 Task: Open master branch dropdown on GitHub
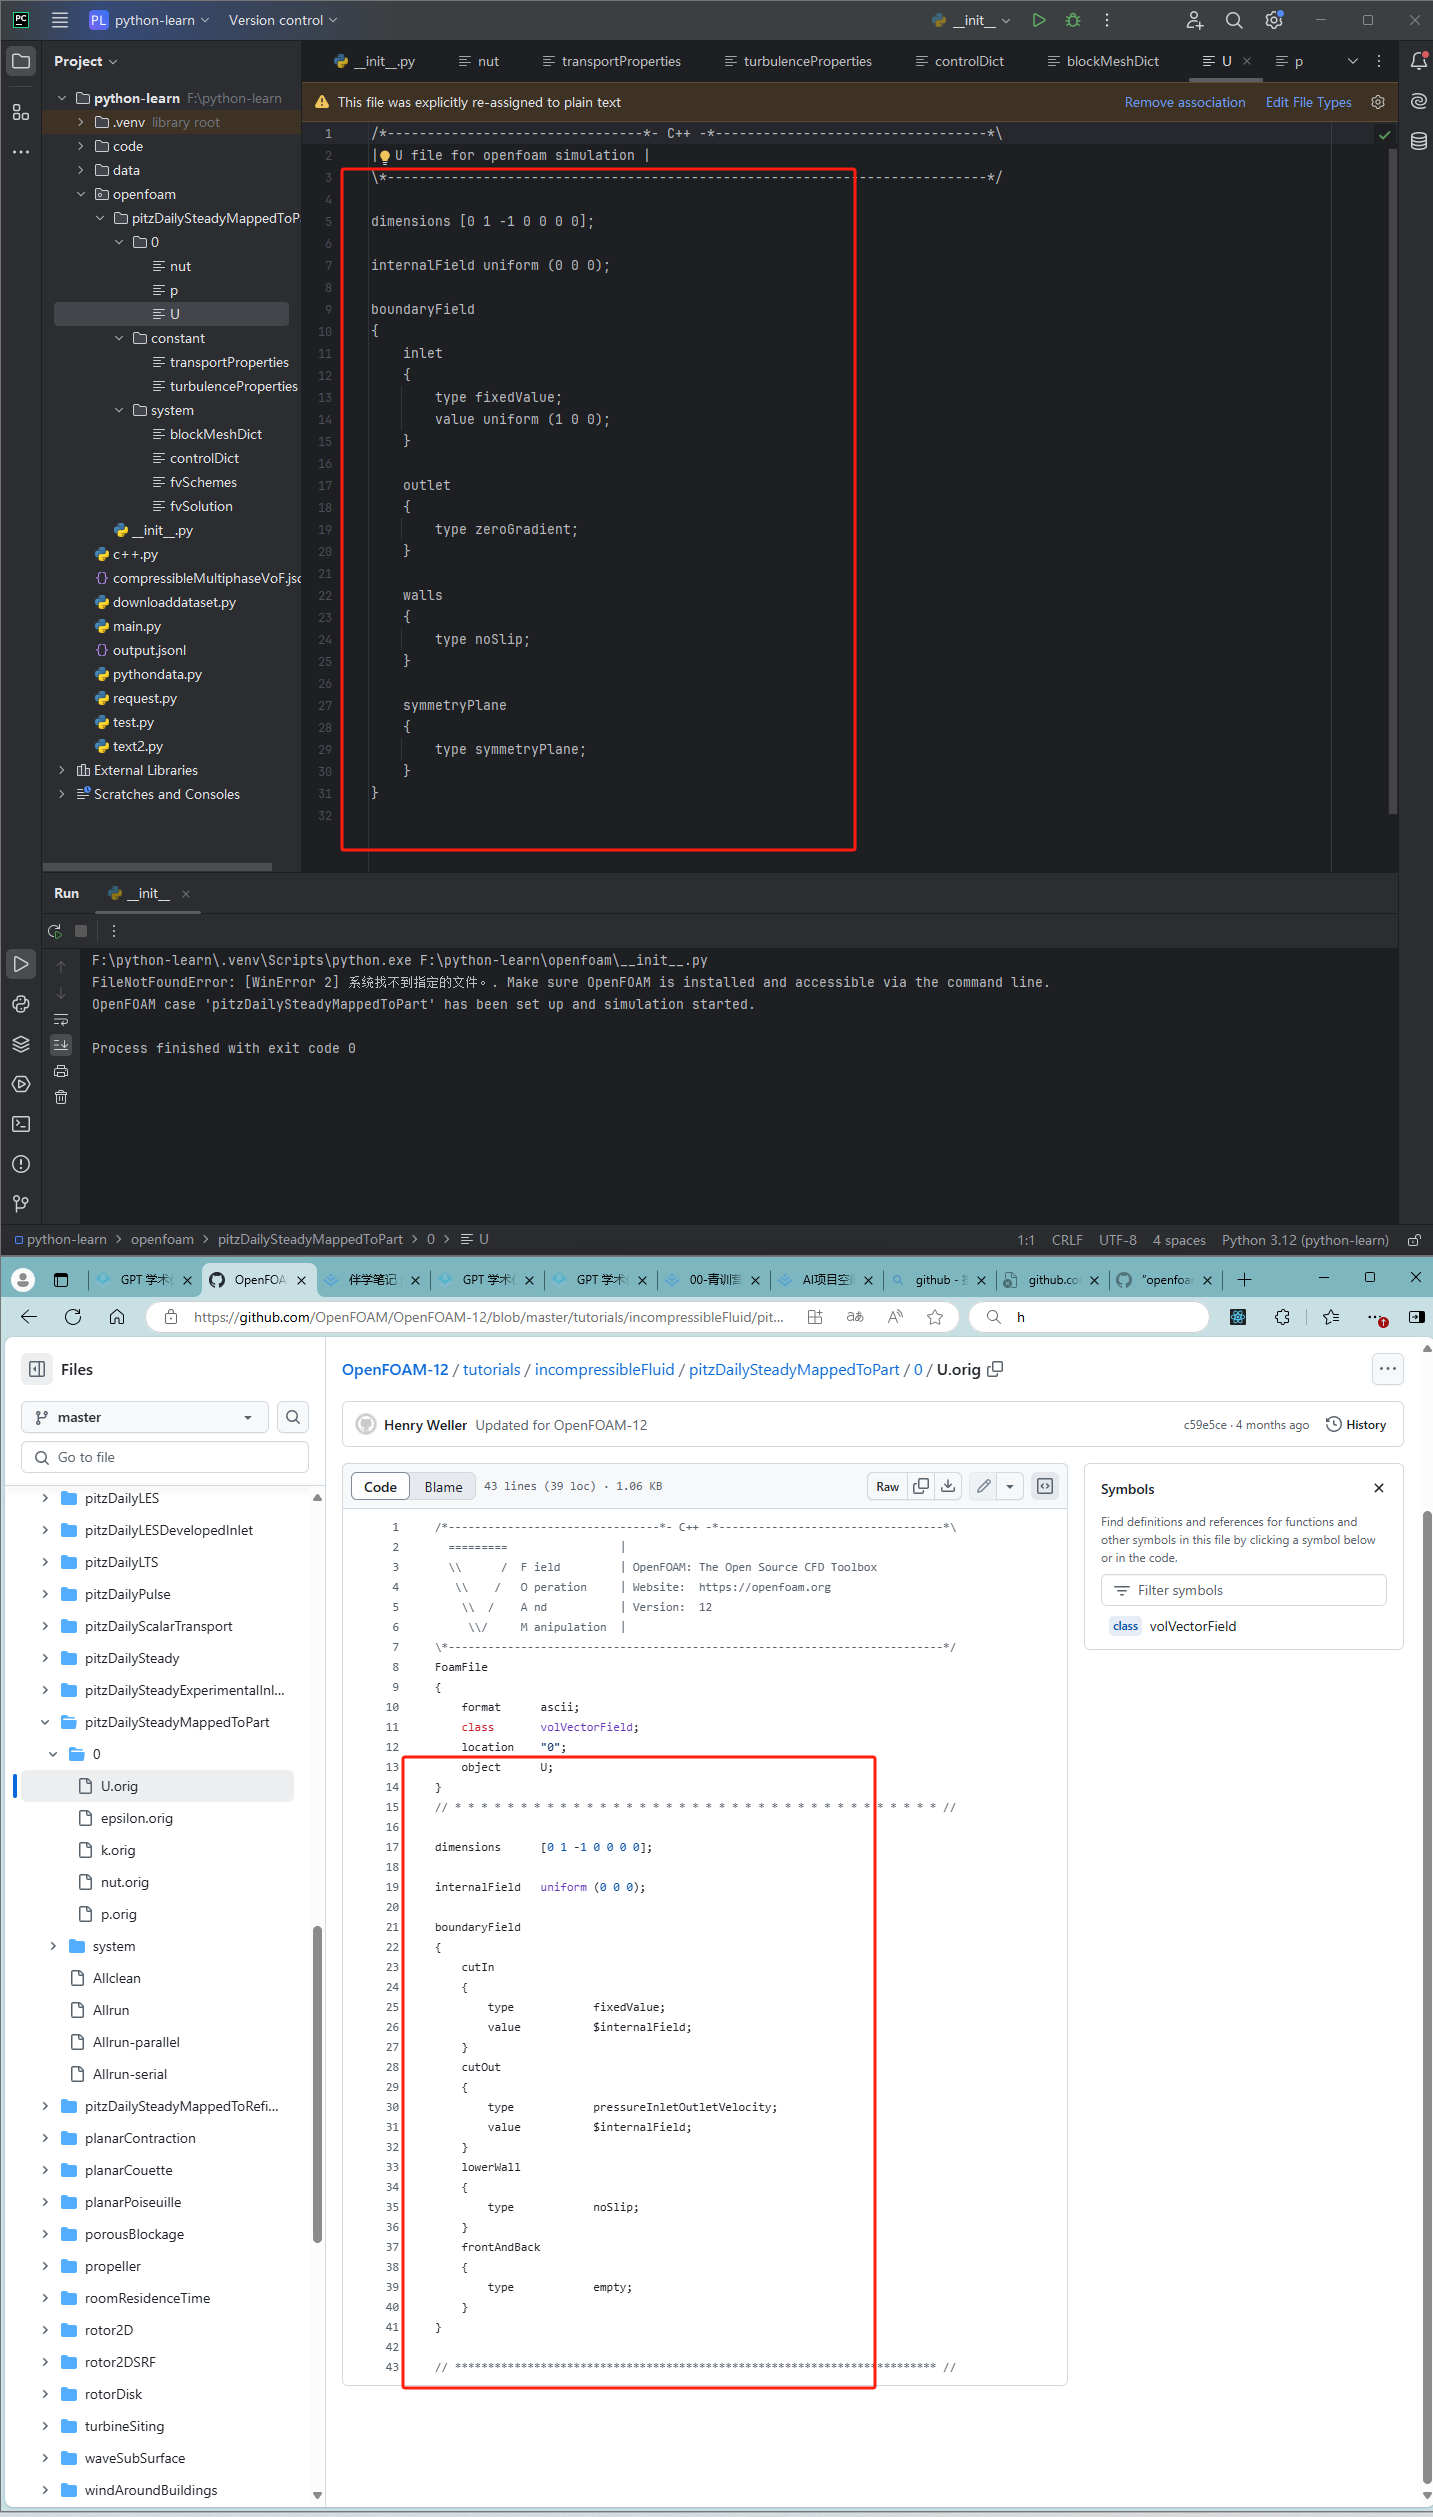[145, 1417]
